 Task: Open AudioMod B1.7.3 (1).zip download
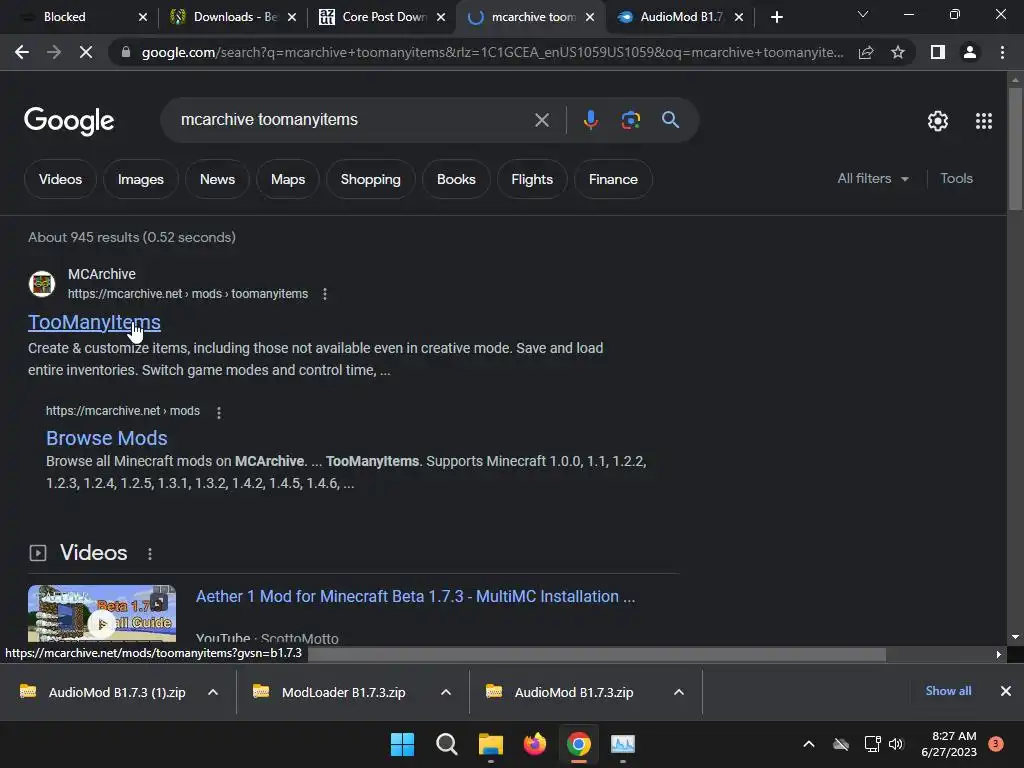pyautogui.click(x=103, y=692)
